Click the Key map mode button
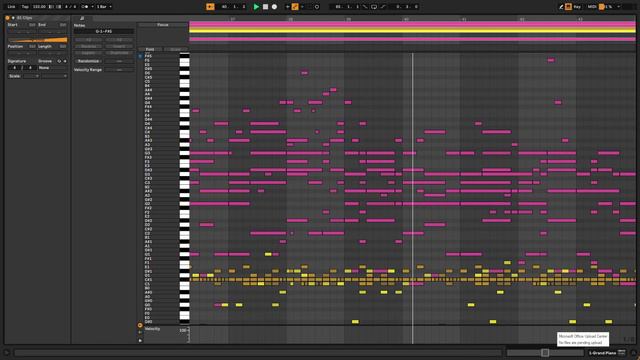Image resolution: width=640 pixels, height=360 pixels. (577, 7)
